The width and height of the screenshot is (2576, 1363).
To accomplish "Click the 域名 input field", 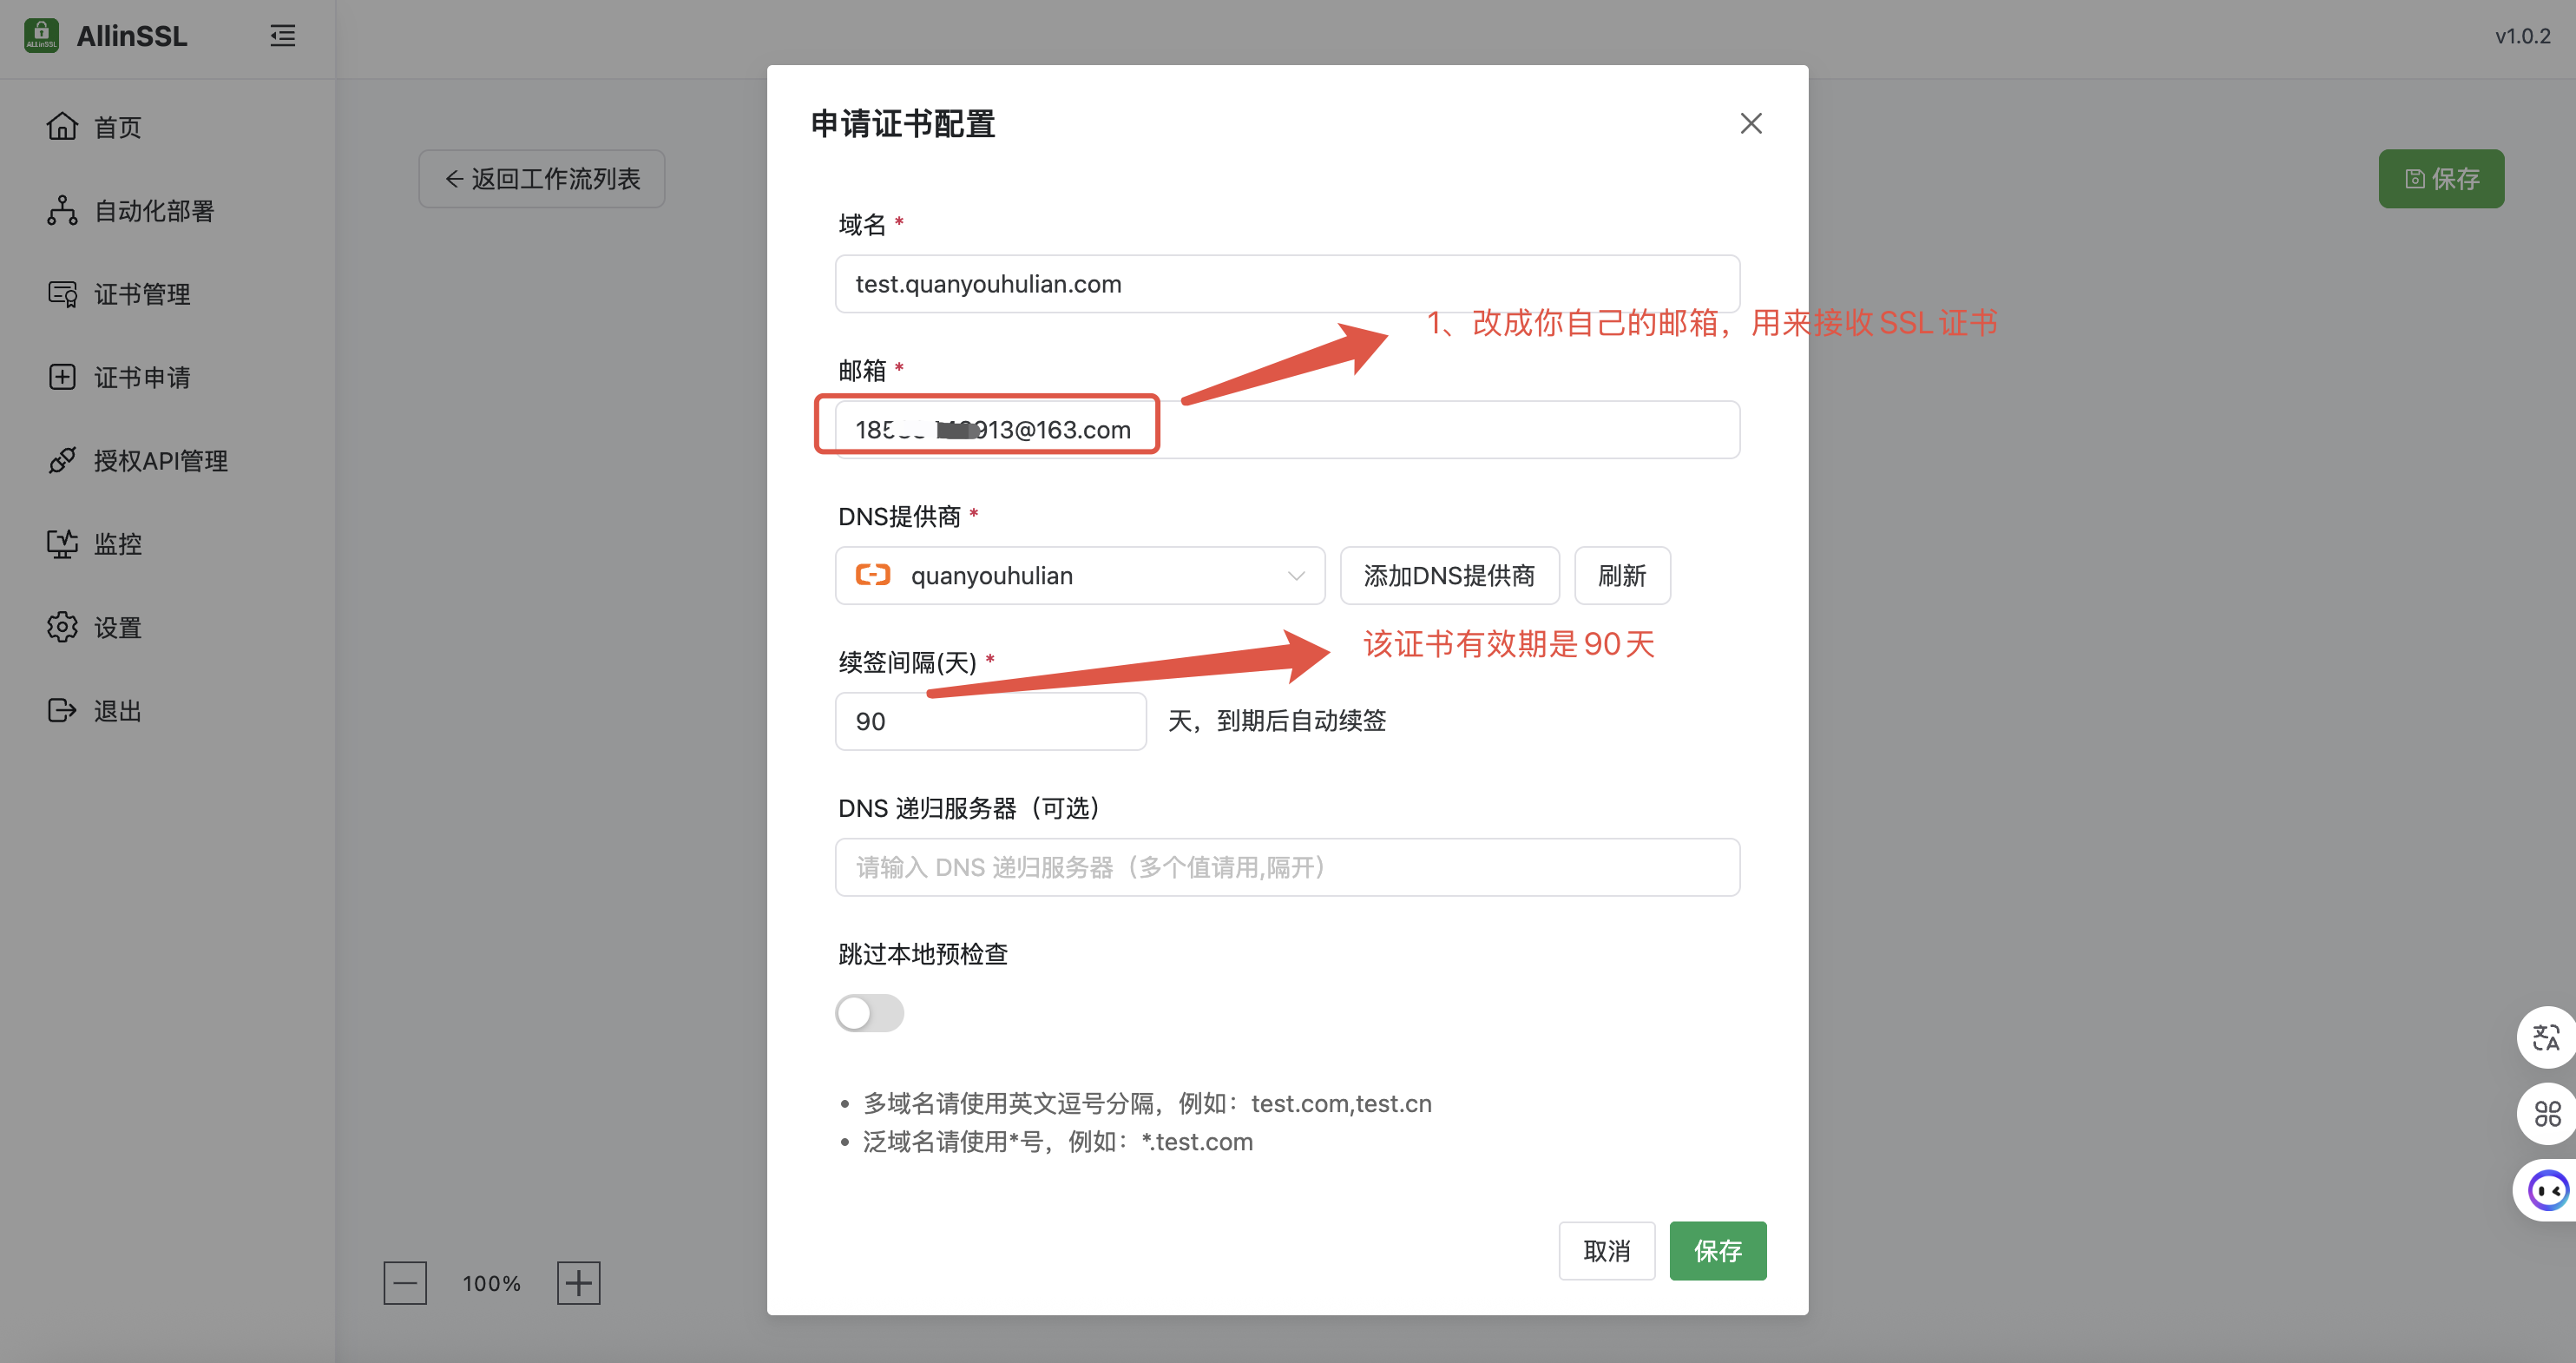I will pos(1286,284).
